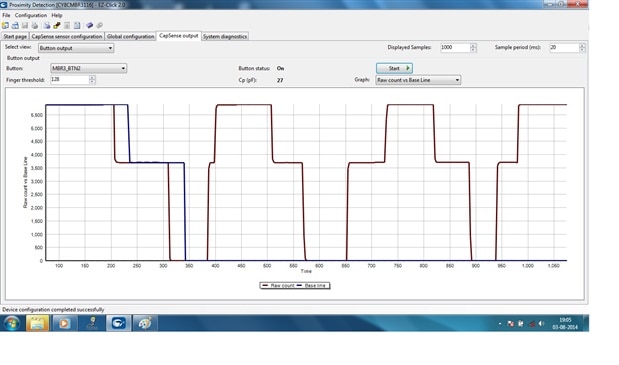The height and width of the screenshot is (365, 619).
Task: Open Windows Start menu orb
Action: coord(11,324)
